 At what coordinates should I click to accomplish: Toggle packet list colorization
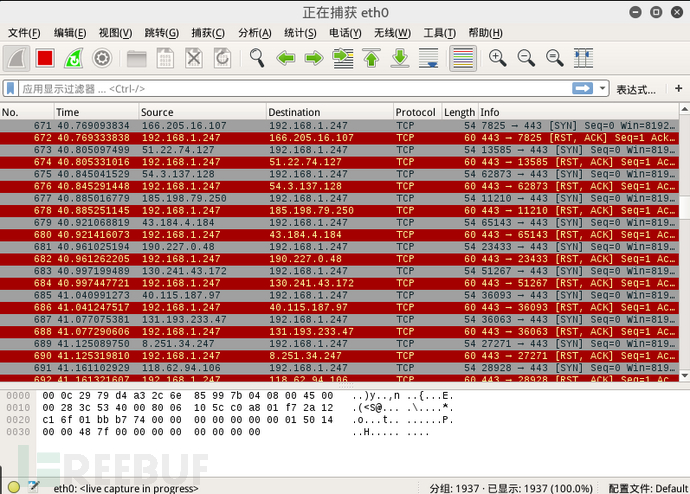pos(462,58)
